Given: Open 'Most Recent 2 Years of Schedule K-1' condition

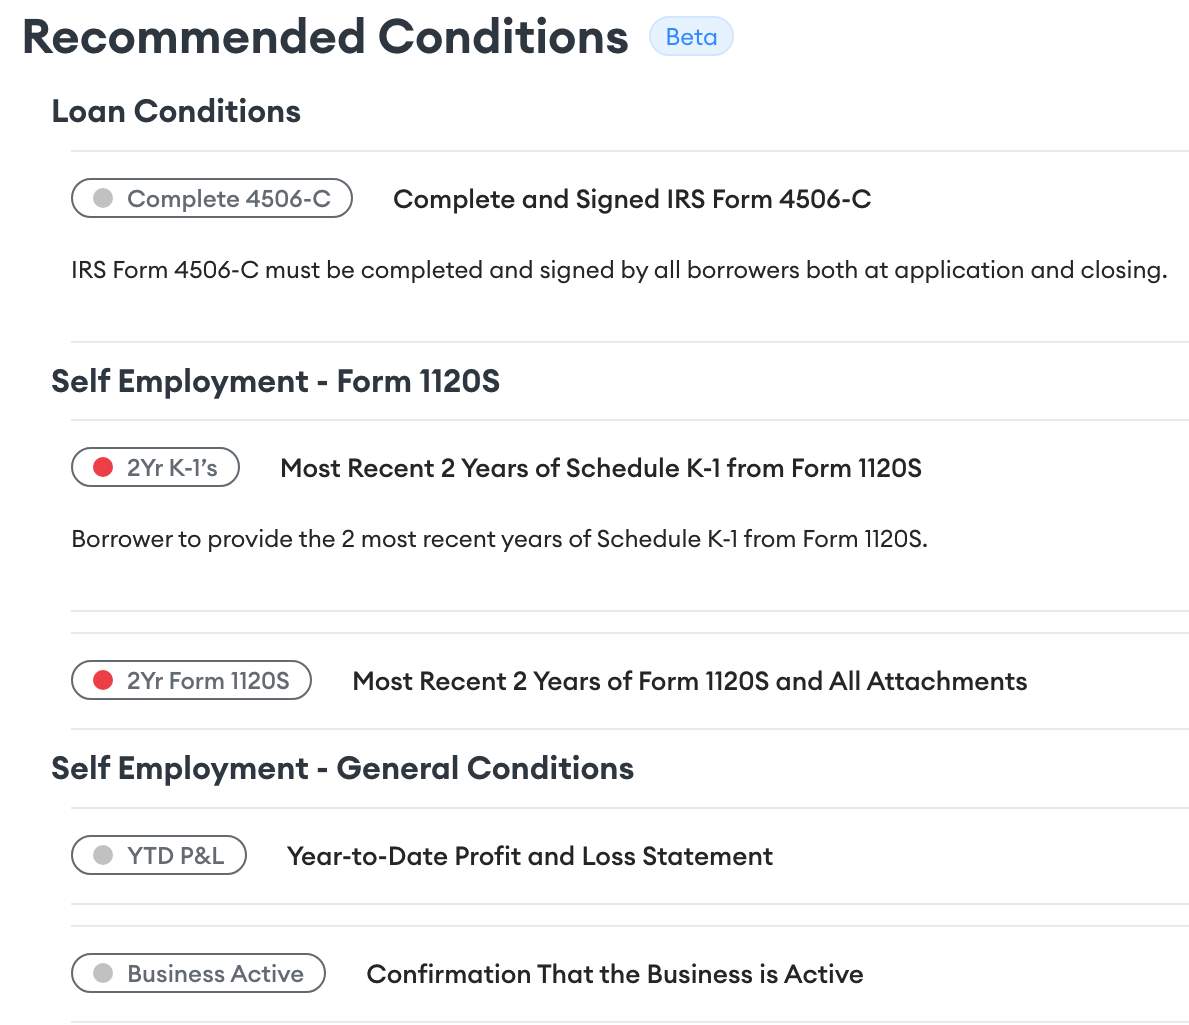Looking at the screenshot, I should pos(601,468).
